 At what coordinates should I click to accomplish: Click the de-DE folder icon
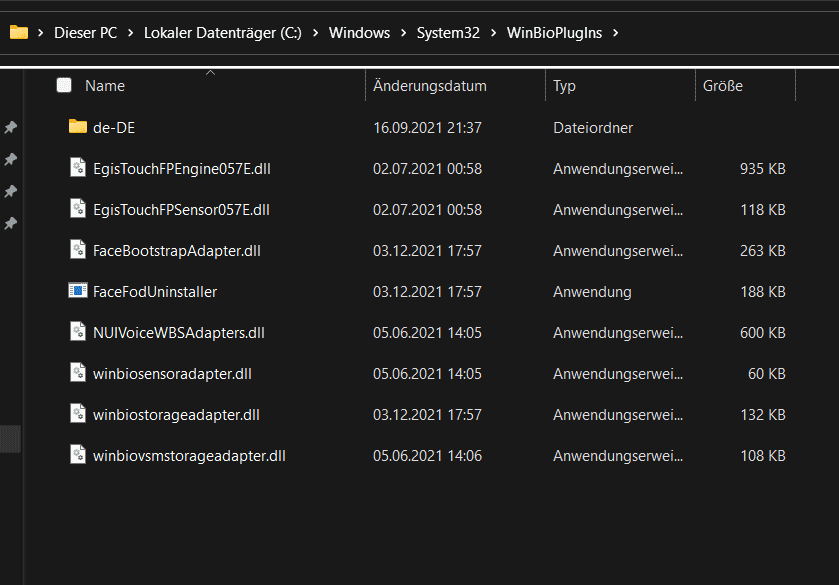point(78,127)
